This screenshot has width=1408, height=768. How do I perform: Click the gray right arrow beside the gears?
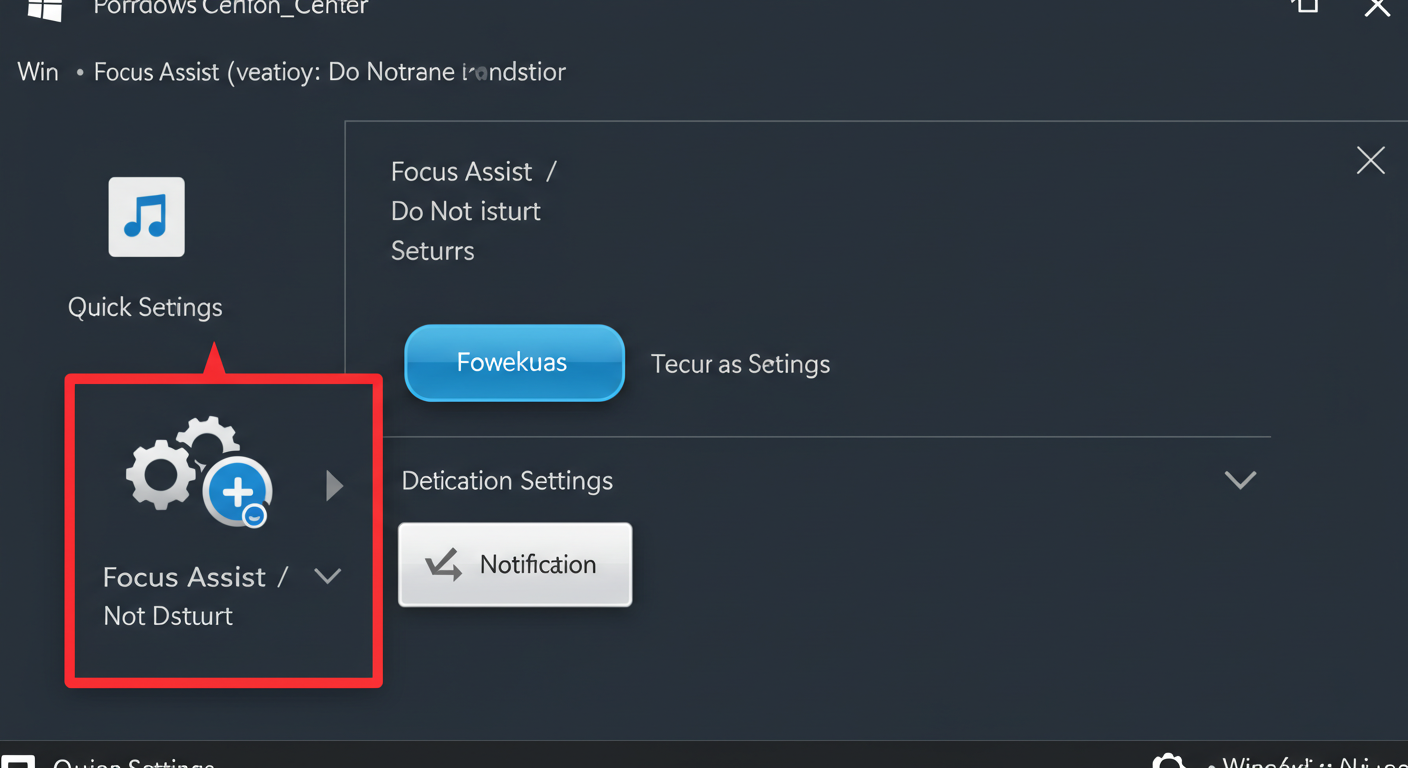(334, 486)
